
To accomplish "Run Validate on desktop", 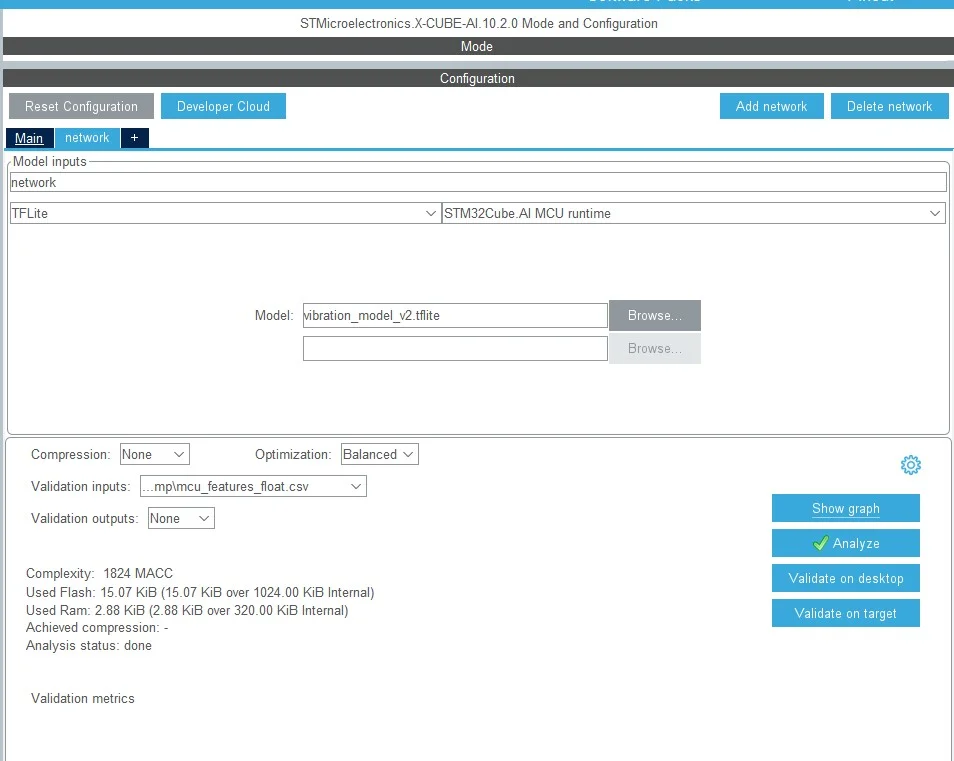I will click(x=845, y=578).
